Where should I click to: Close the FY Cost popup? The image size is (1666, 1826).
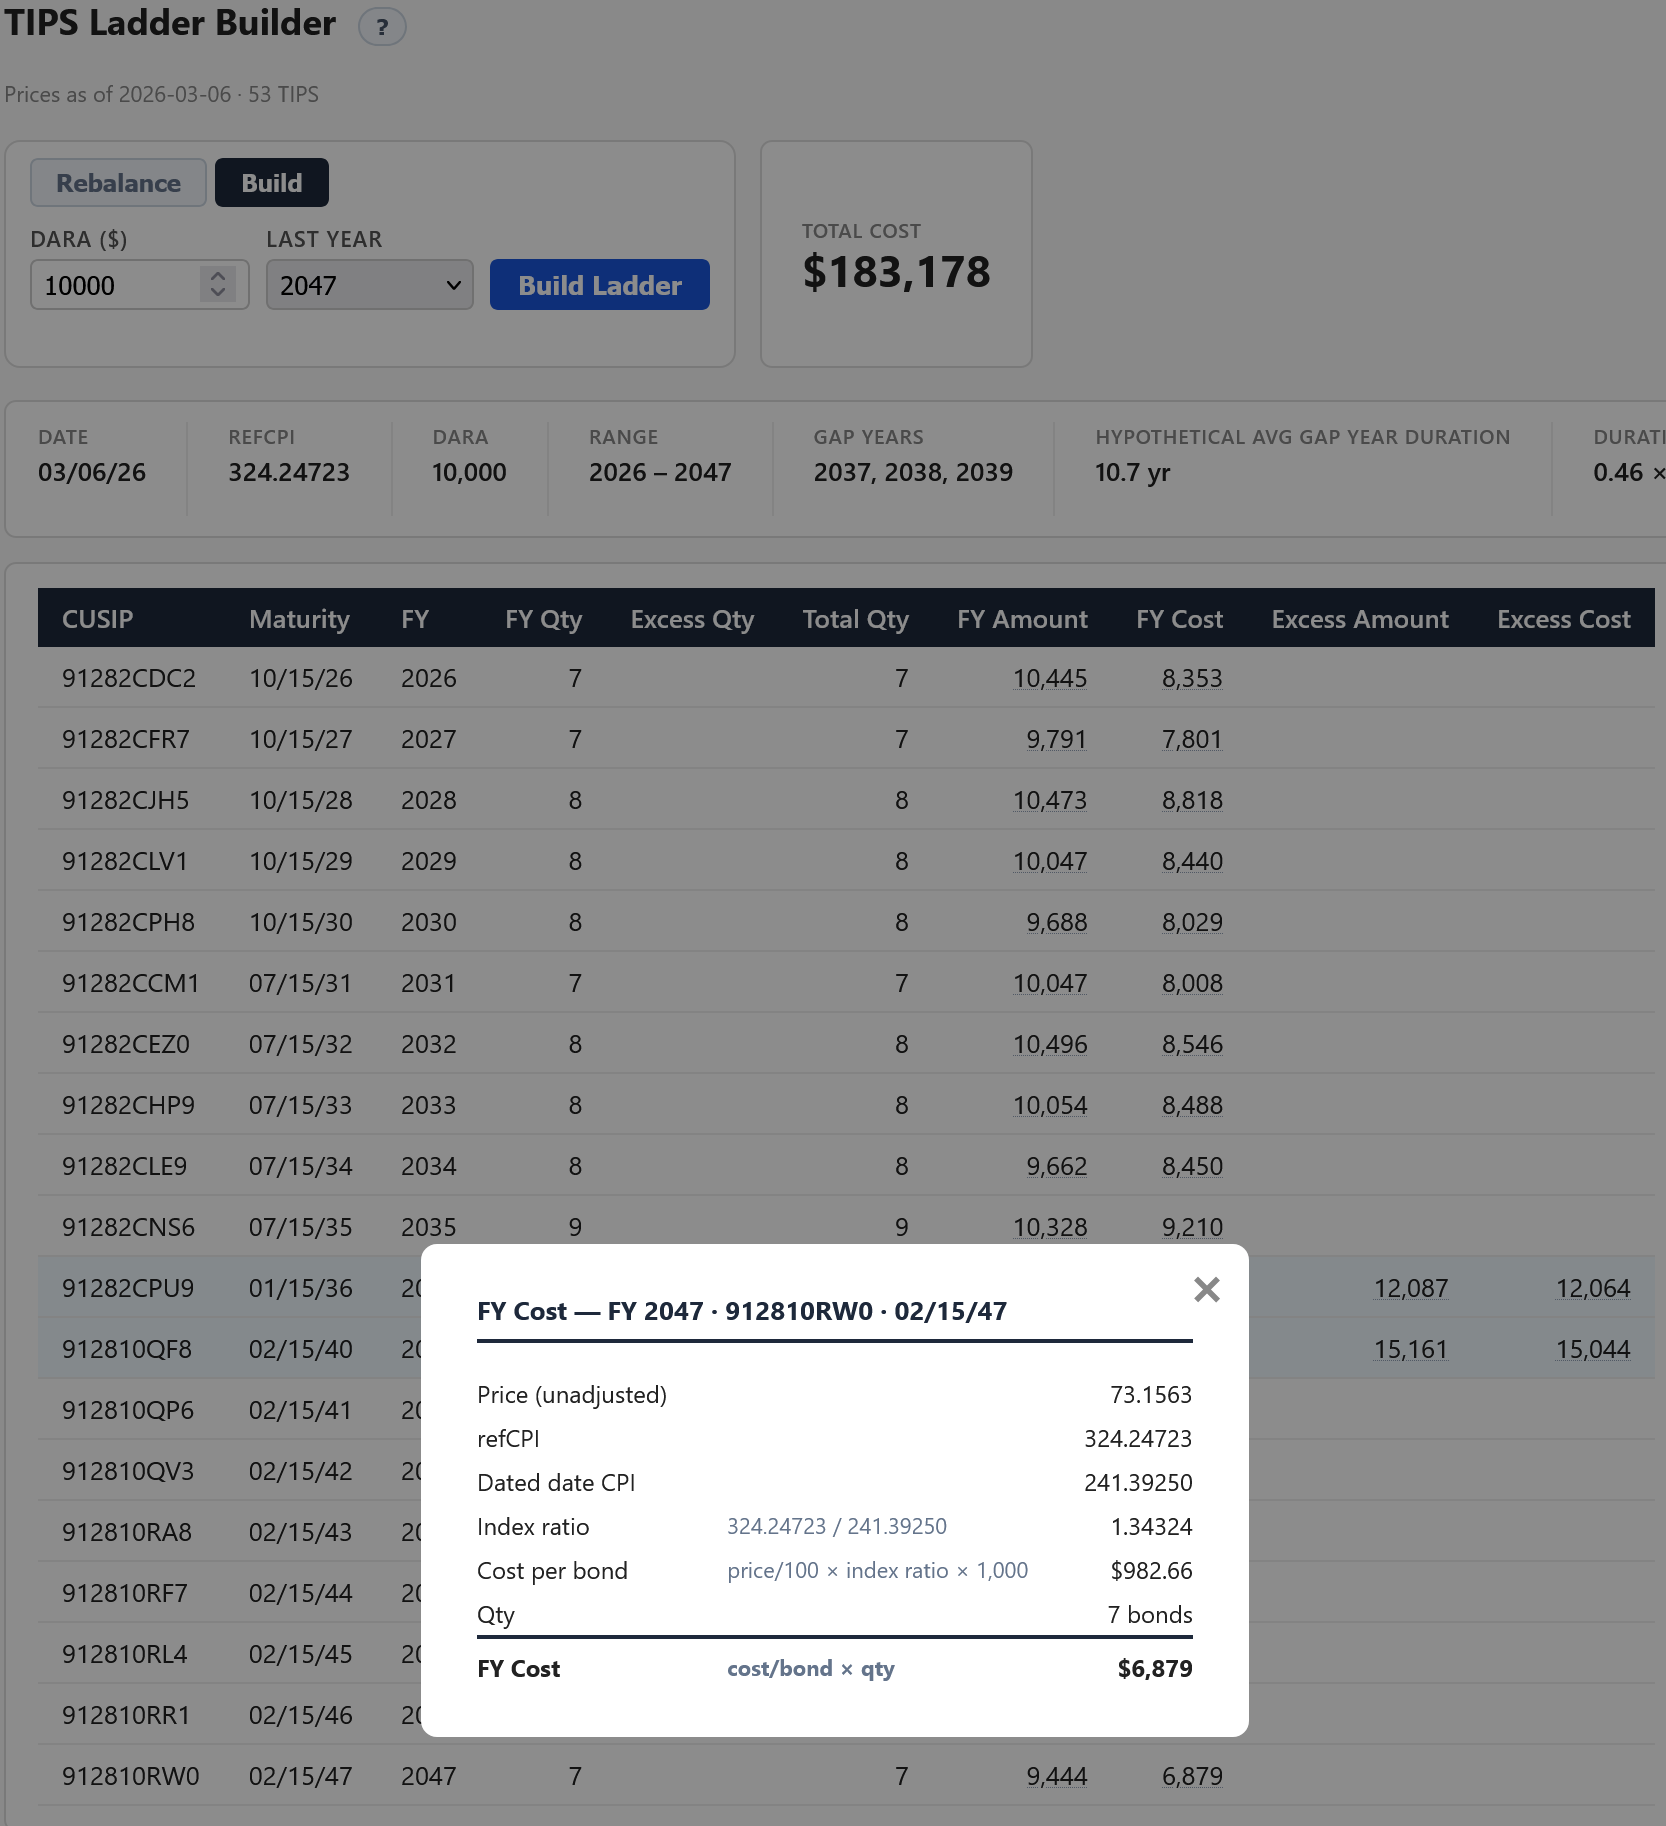[1207, 1290]
